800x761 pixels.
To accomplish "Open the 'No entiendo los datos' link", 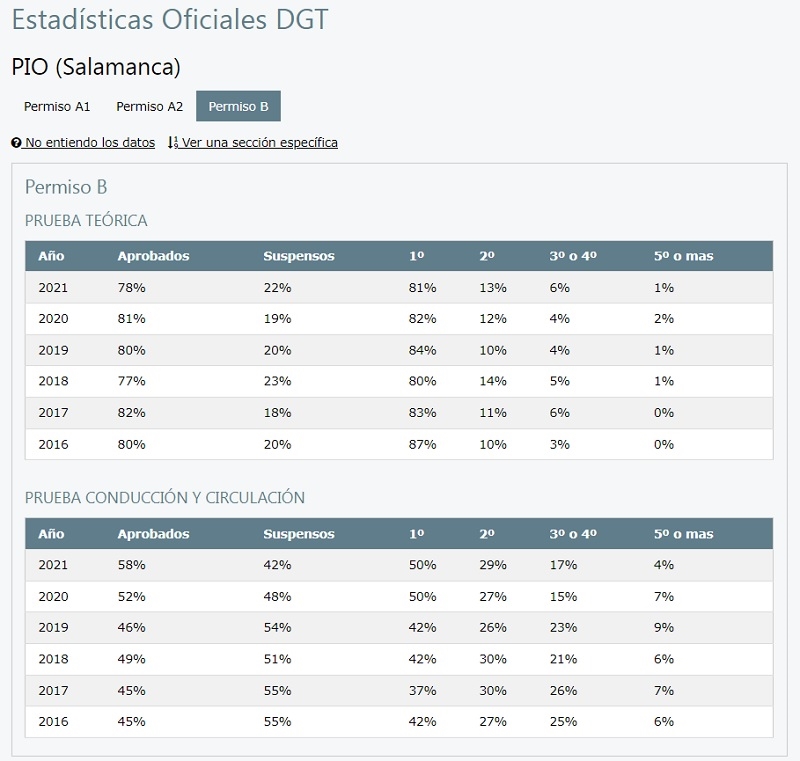I will tap(90, 143).
